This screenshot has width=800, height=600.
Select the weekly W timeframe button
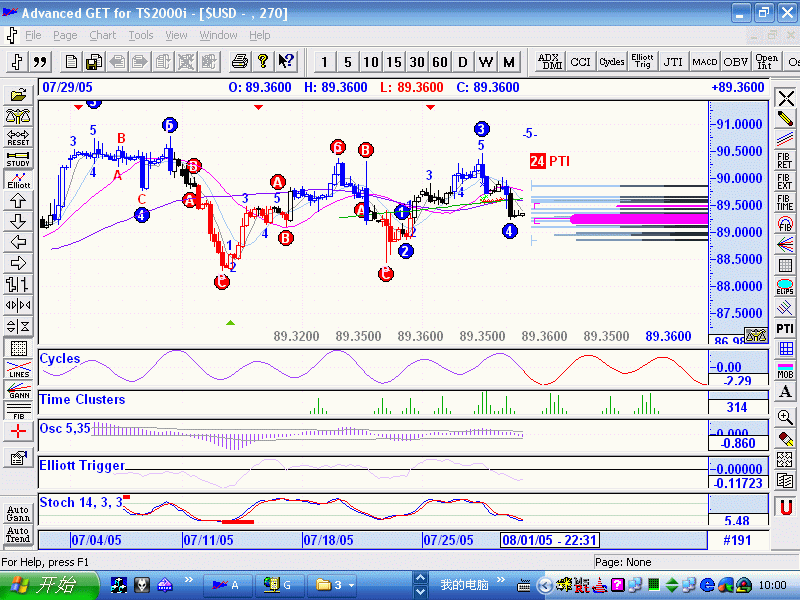point(486,62)
